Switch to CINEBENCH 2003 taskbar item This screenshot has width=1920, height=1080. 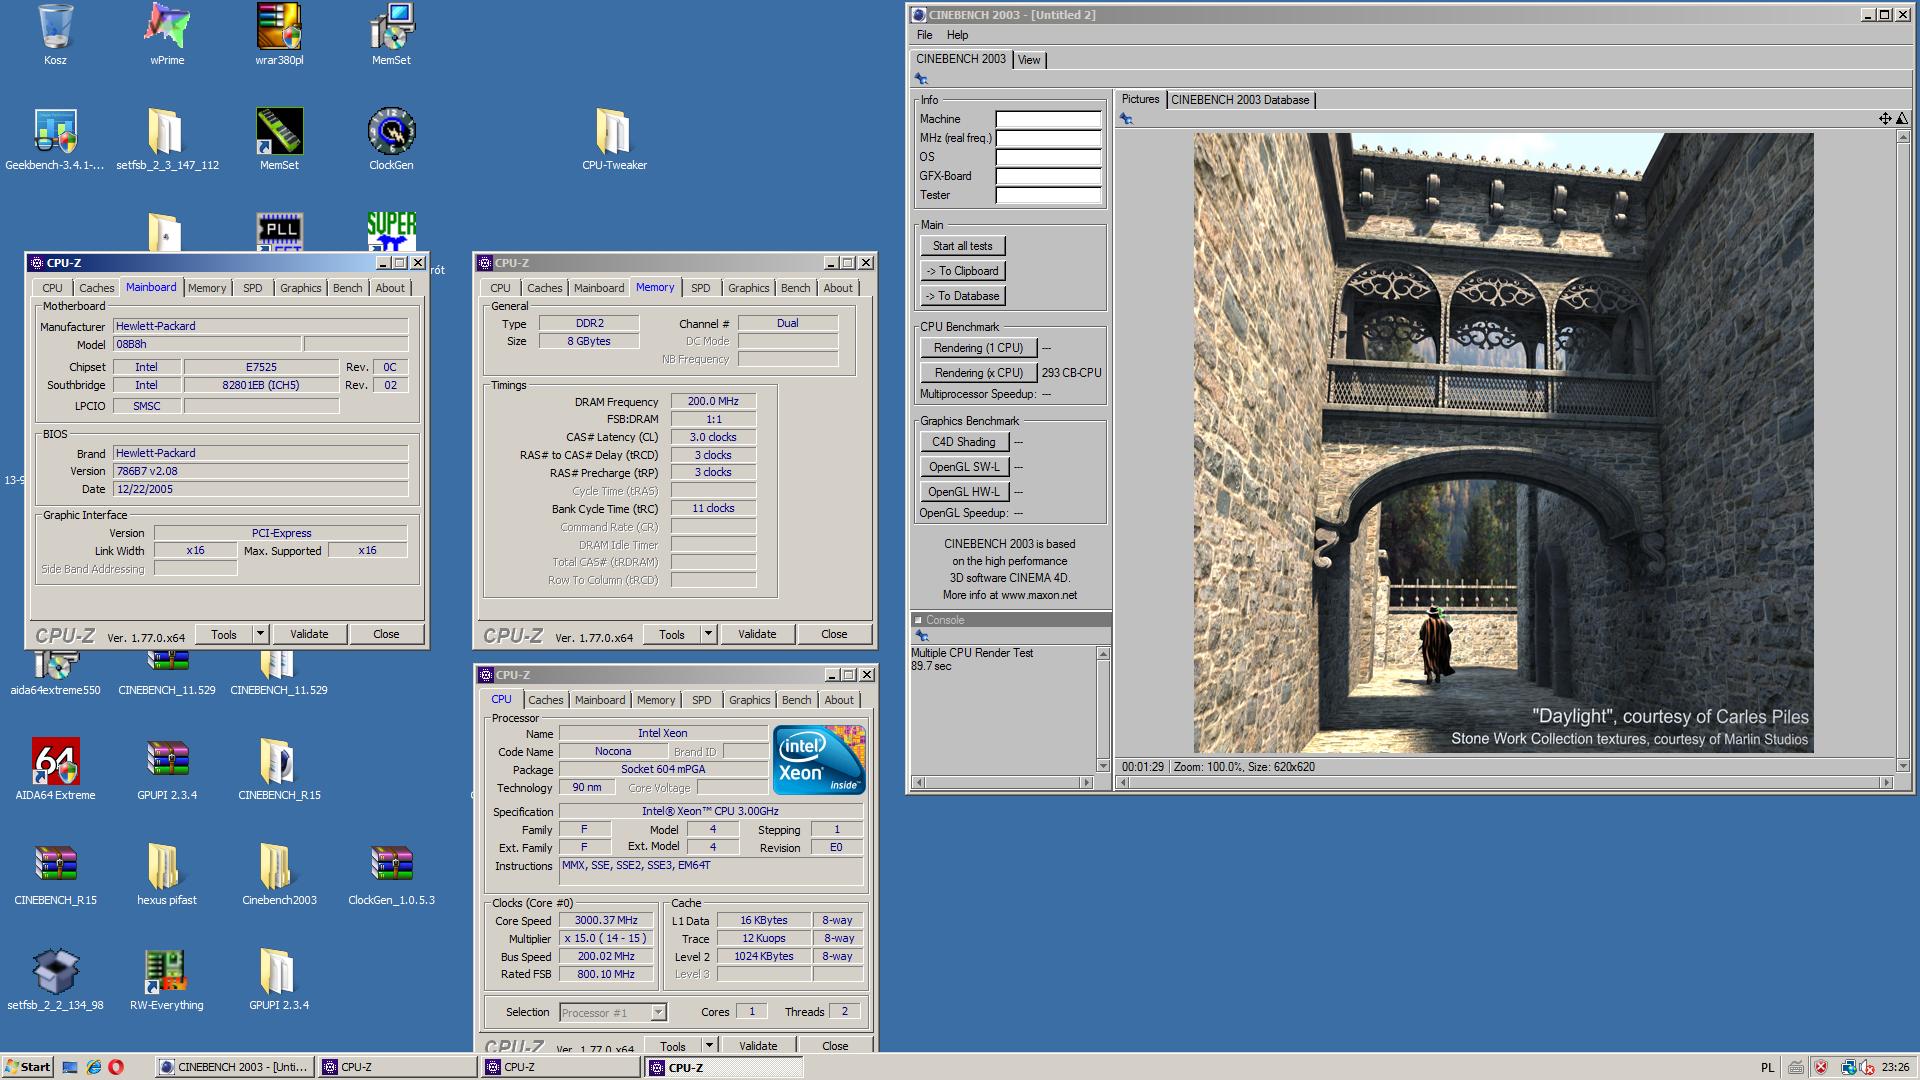pyautogui.click(x=235, y=1067)
